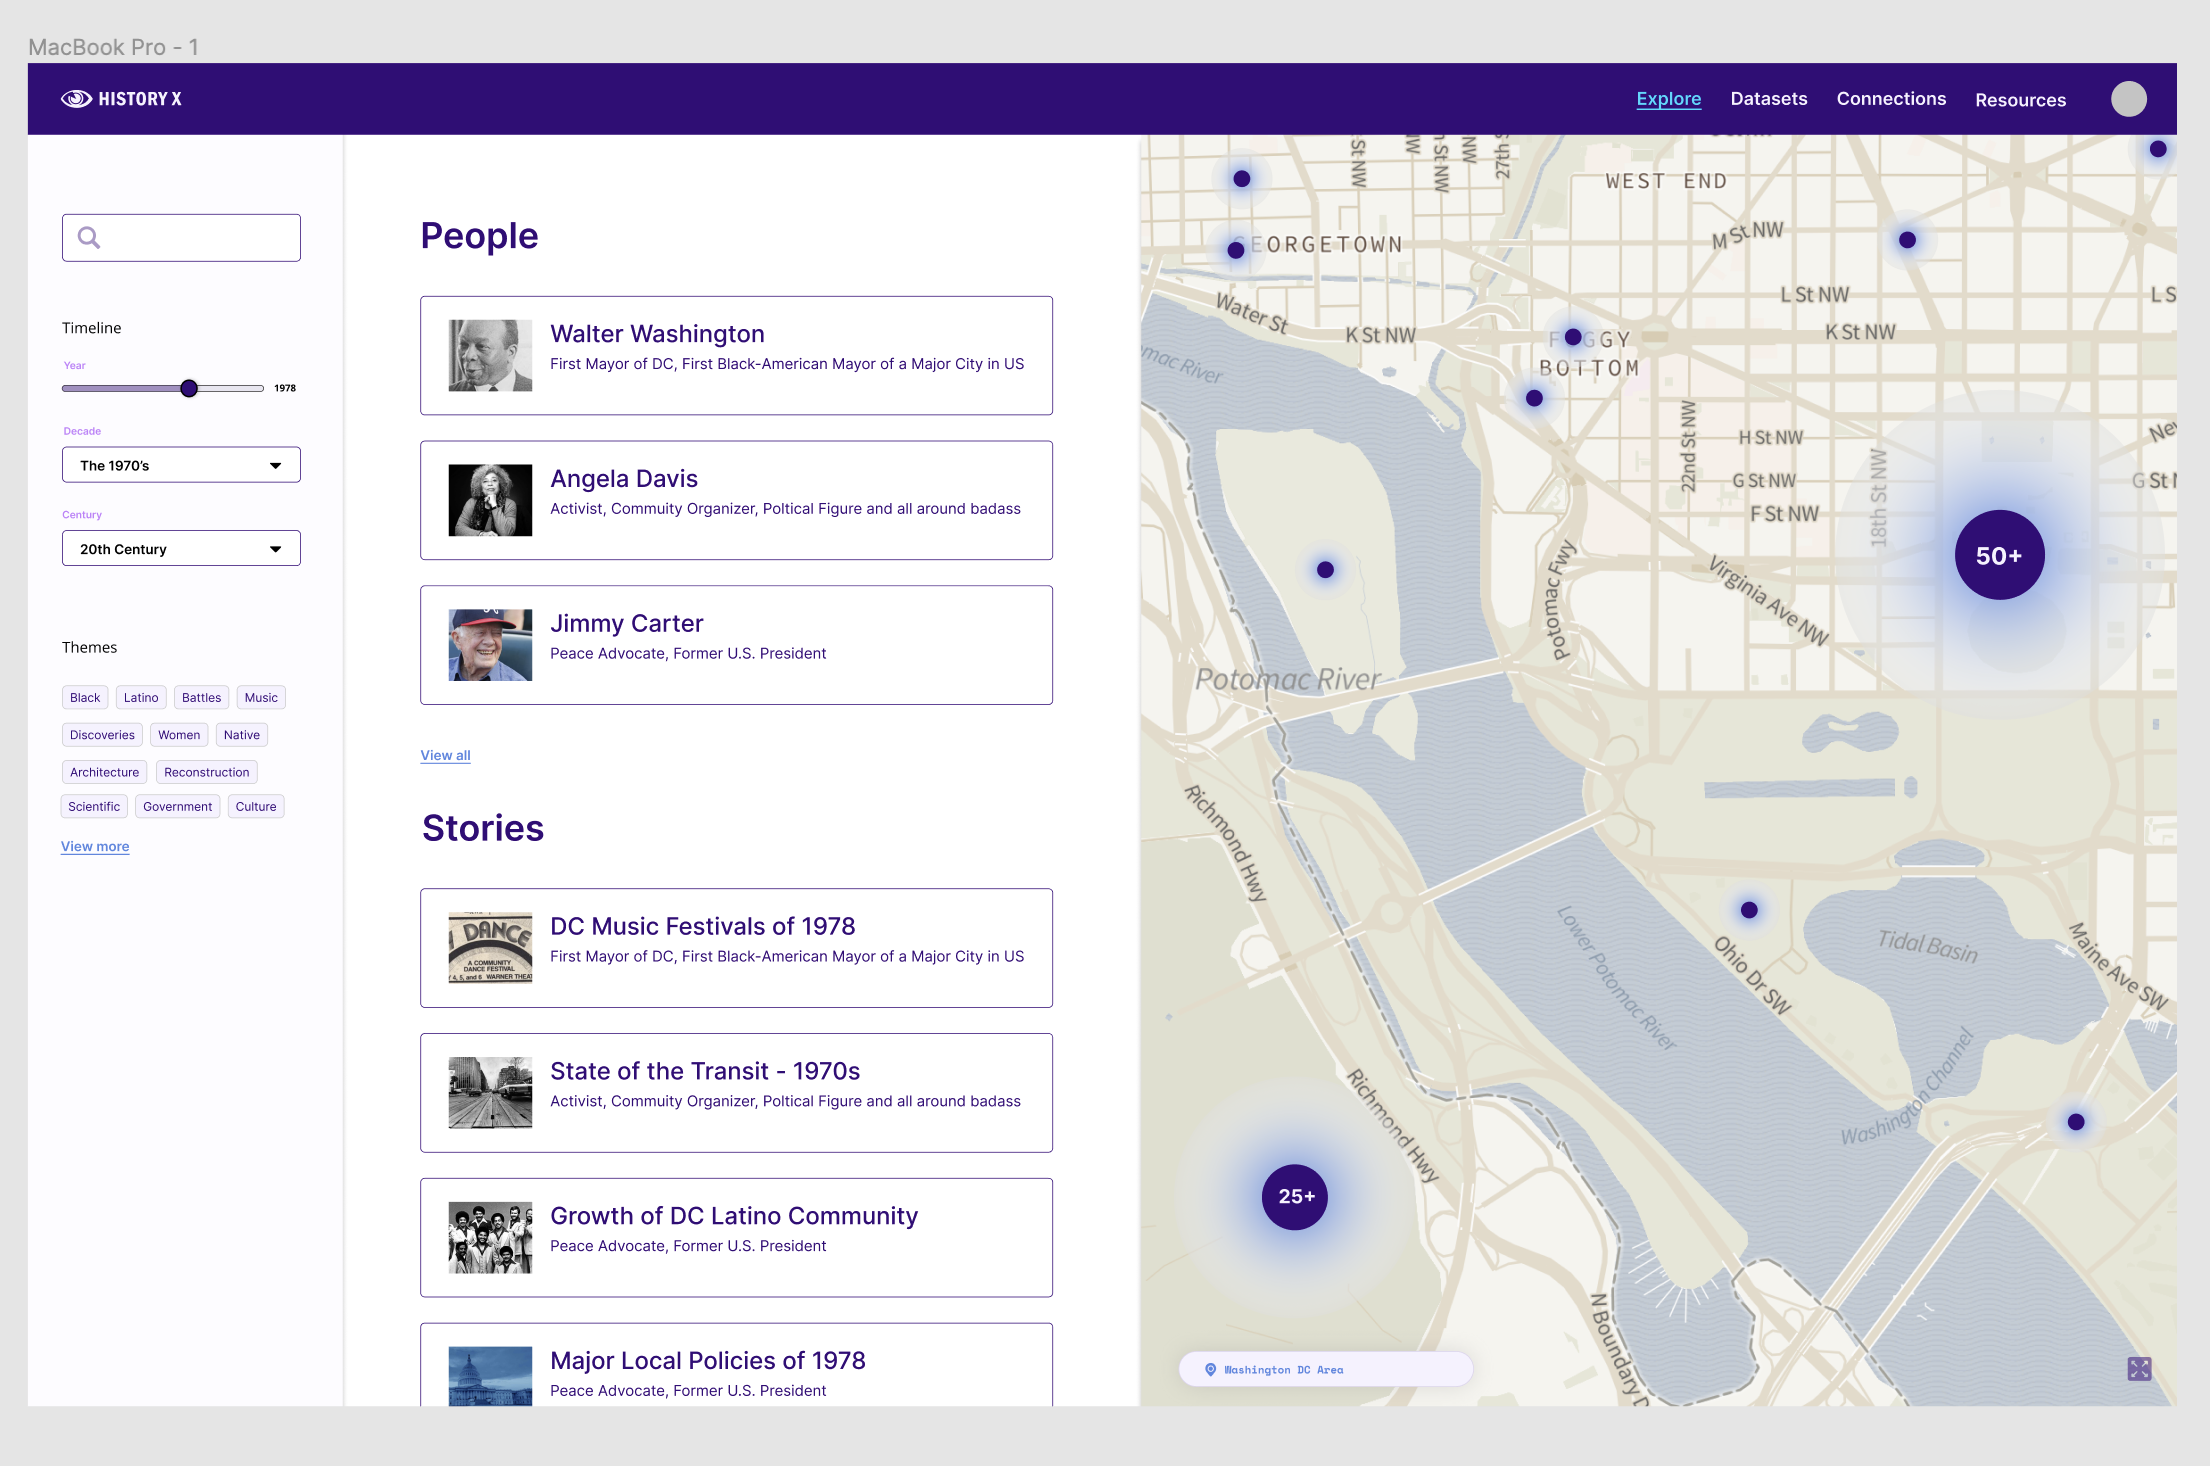Open the 50+ map cluster
This screenshot has width=2210, height=1466.
[x=1999, y=555]
